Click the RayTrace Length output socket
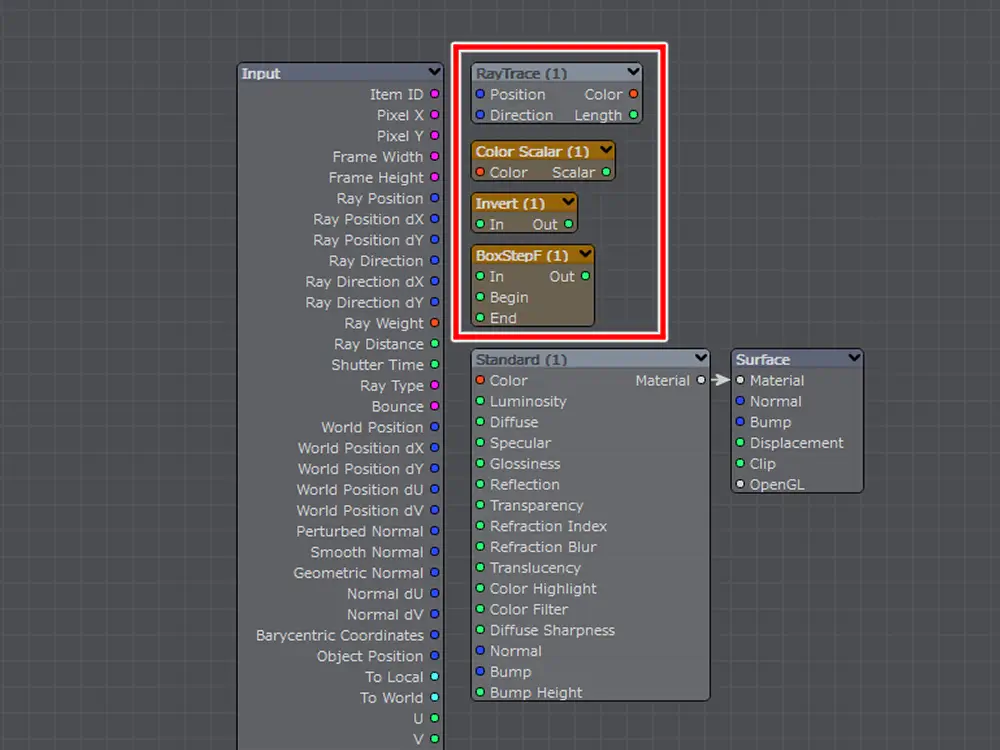Screen dimensions: 1000x750 click(x=633, y=115)
